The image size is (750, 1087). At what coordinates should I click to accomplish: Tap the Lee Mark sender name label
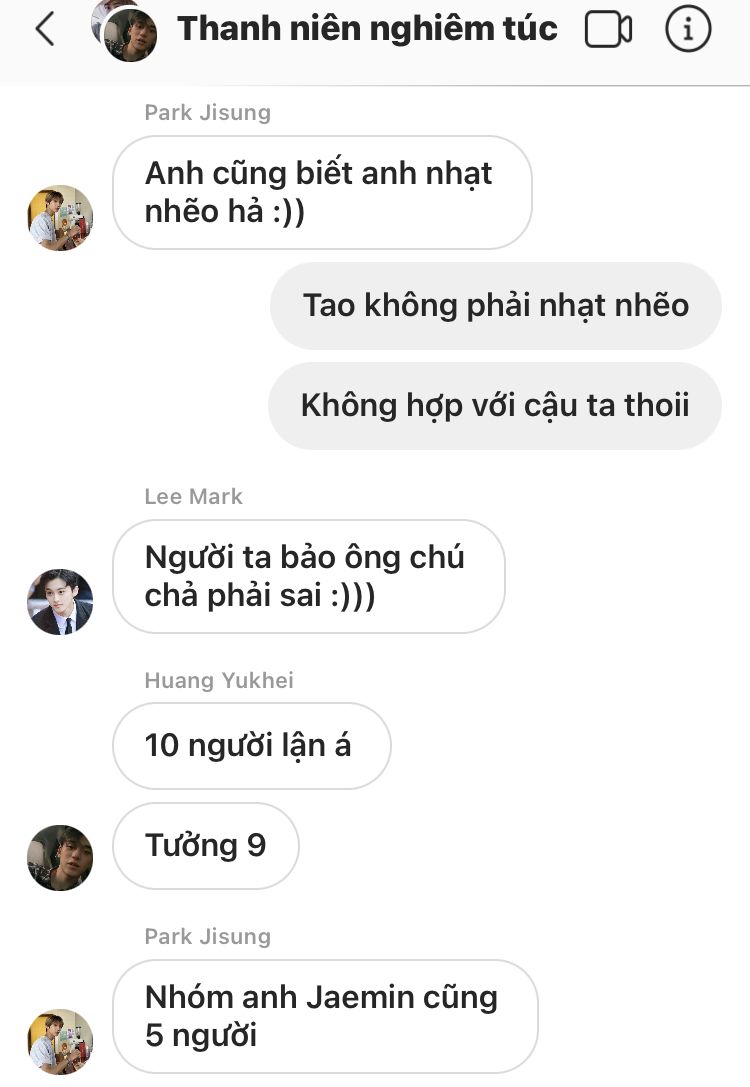(x=193, y=496)
